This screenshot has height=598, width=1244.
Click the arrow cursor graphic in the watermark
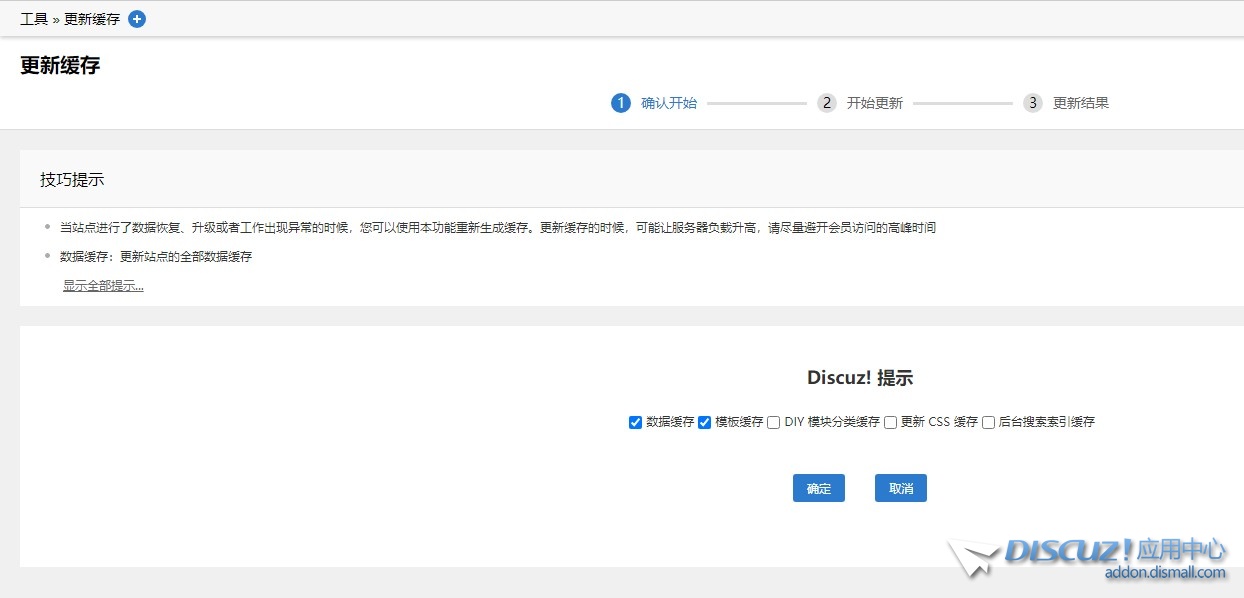coord(973,556)
